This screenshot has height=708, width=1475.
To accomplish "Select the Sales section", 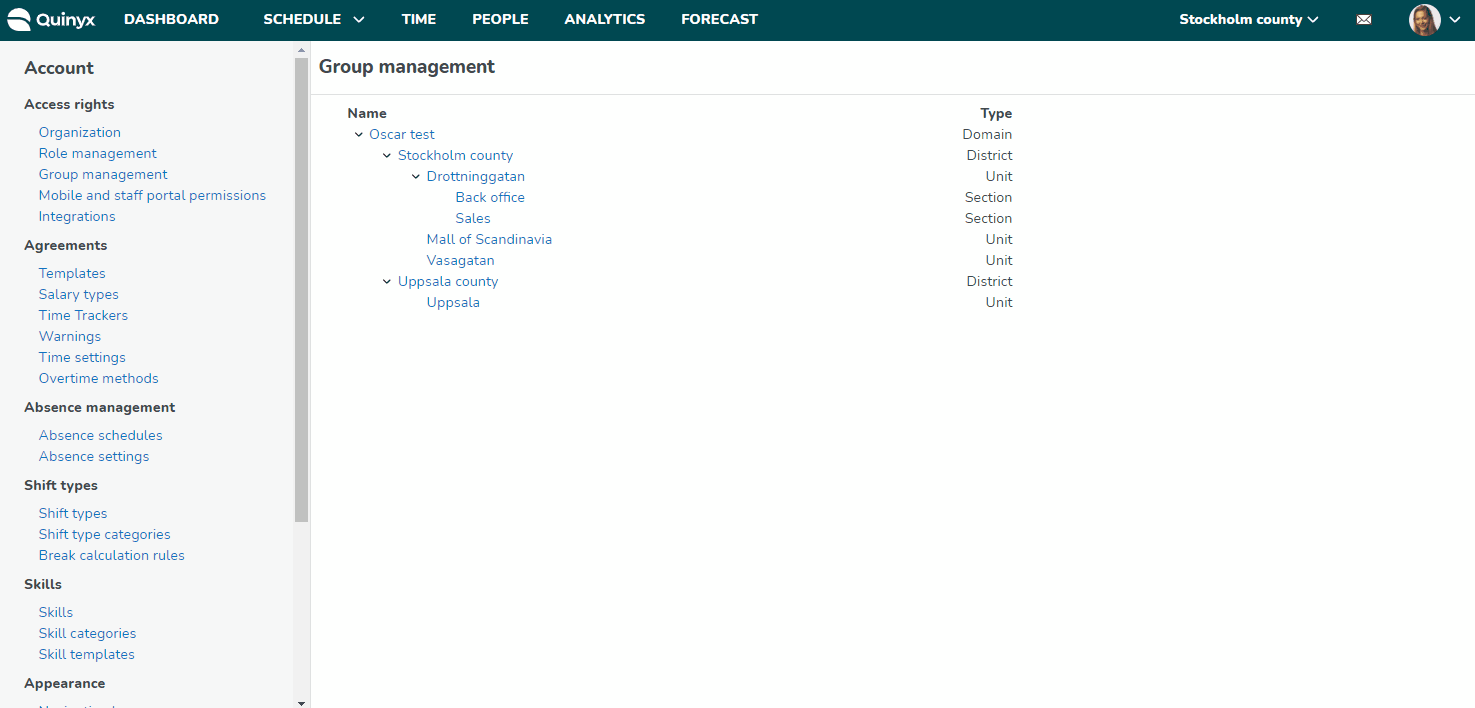I will (x=473, y=218).
